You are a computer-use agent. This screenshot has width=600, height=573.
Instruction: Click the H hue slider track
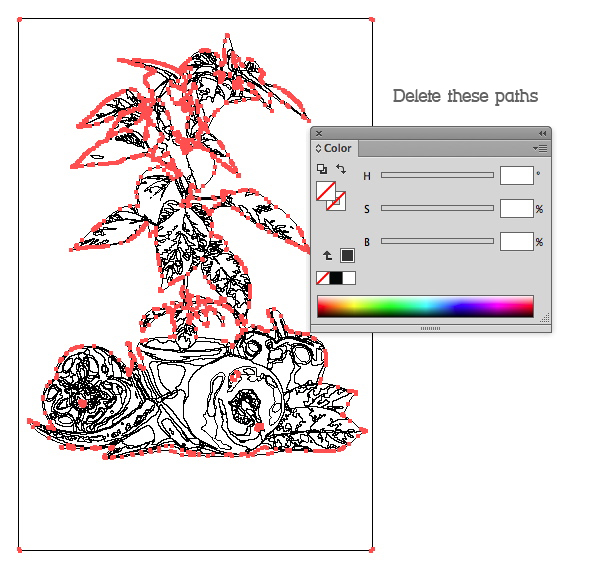(x=437, y=175)
